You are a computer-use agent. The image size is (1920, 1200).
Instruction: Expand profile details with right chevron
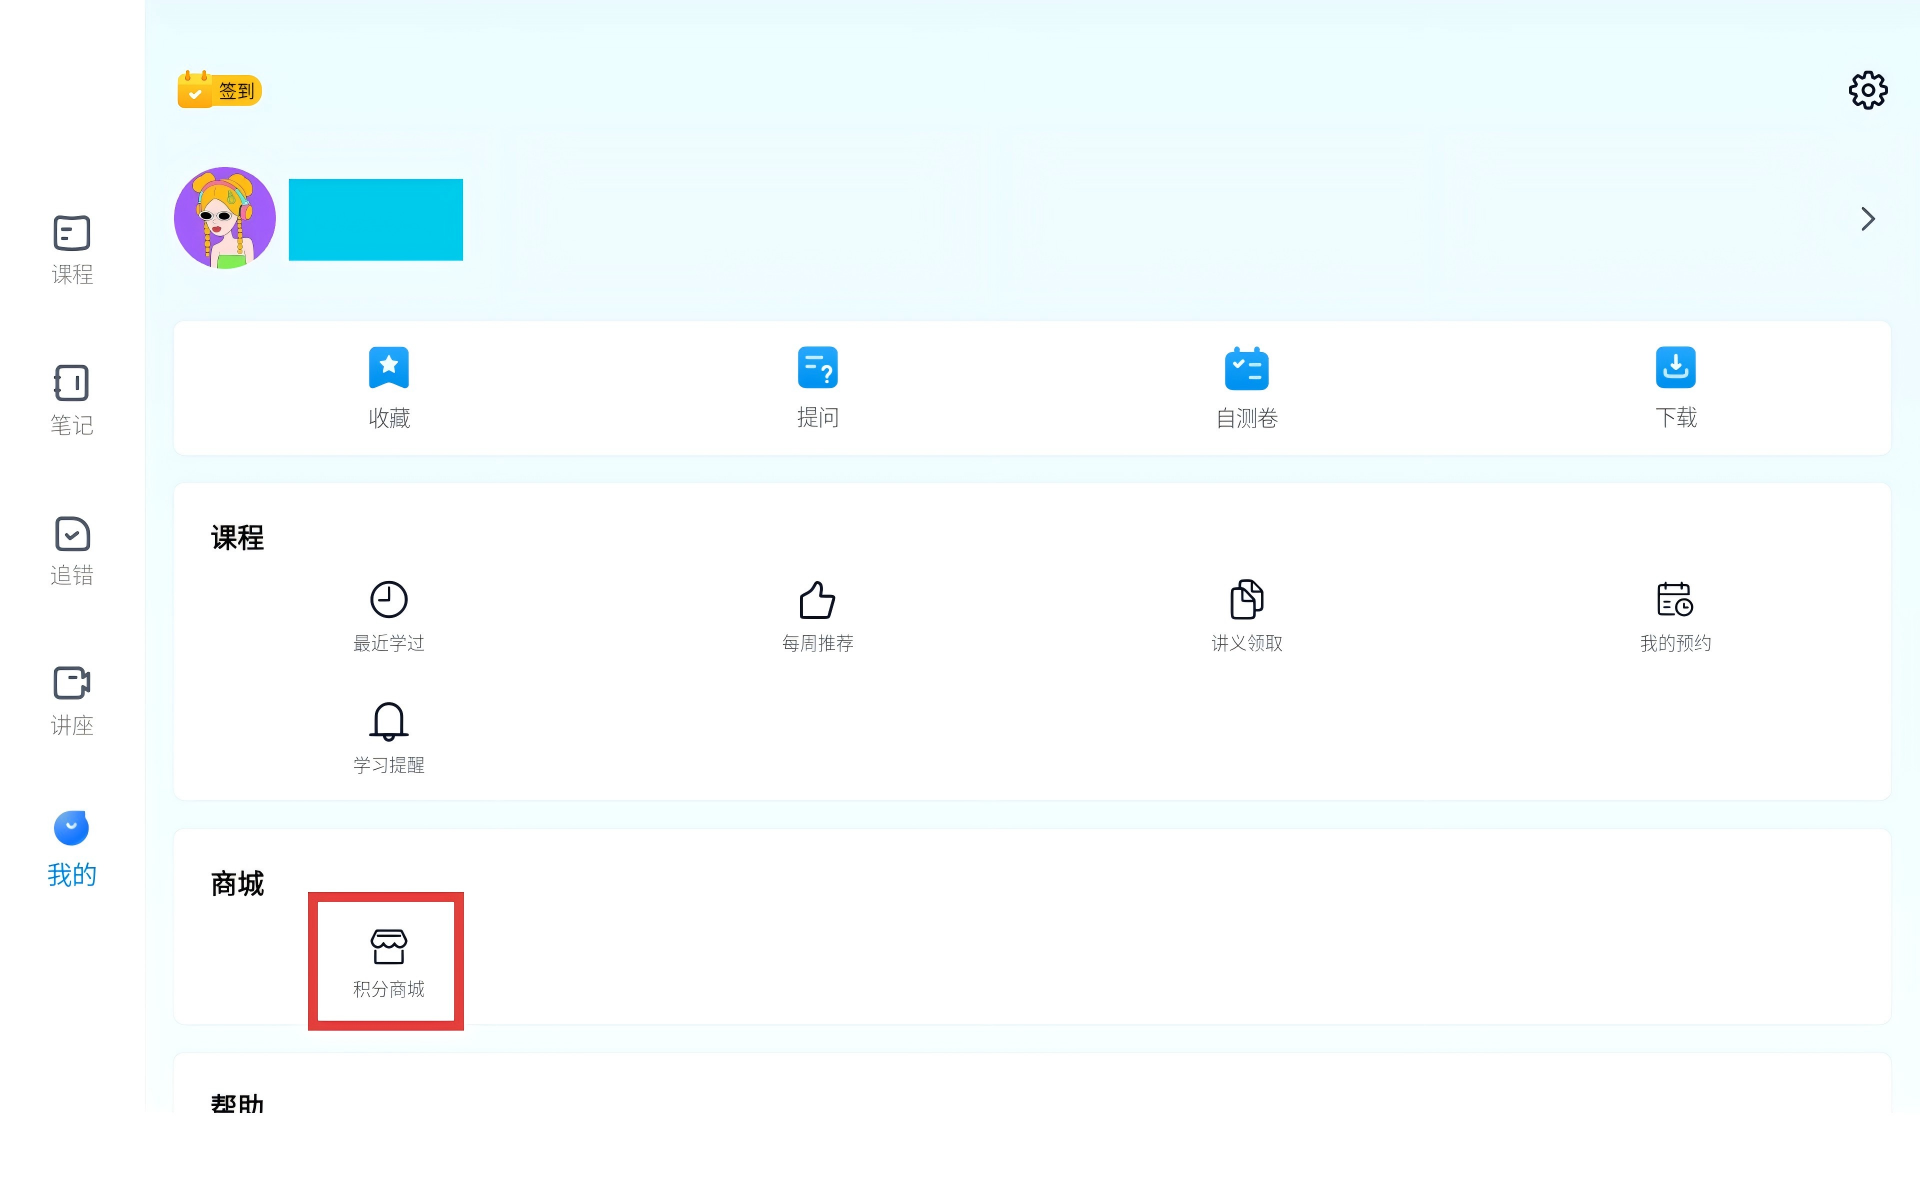pos(1867,219)
